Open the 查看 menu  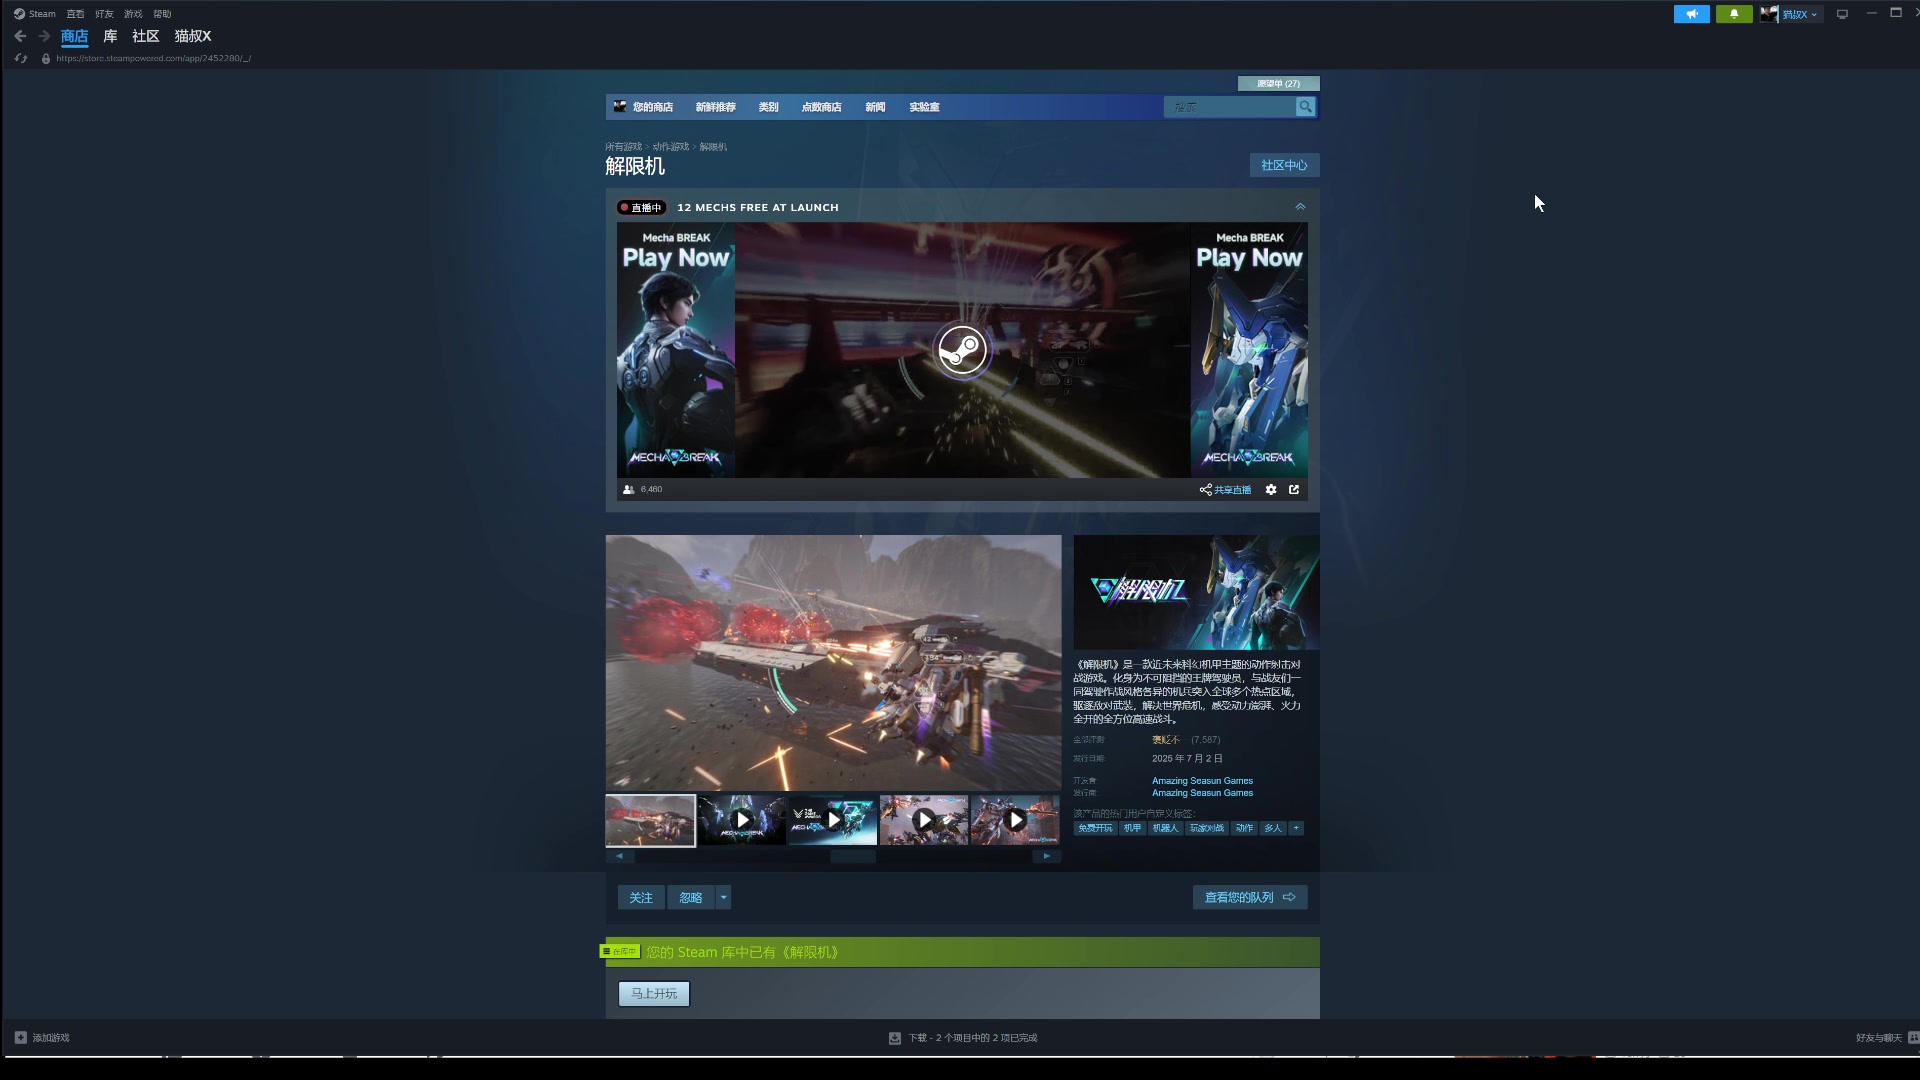point(75,14)
